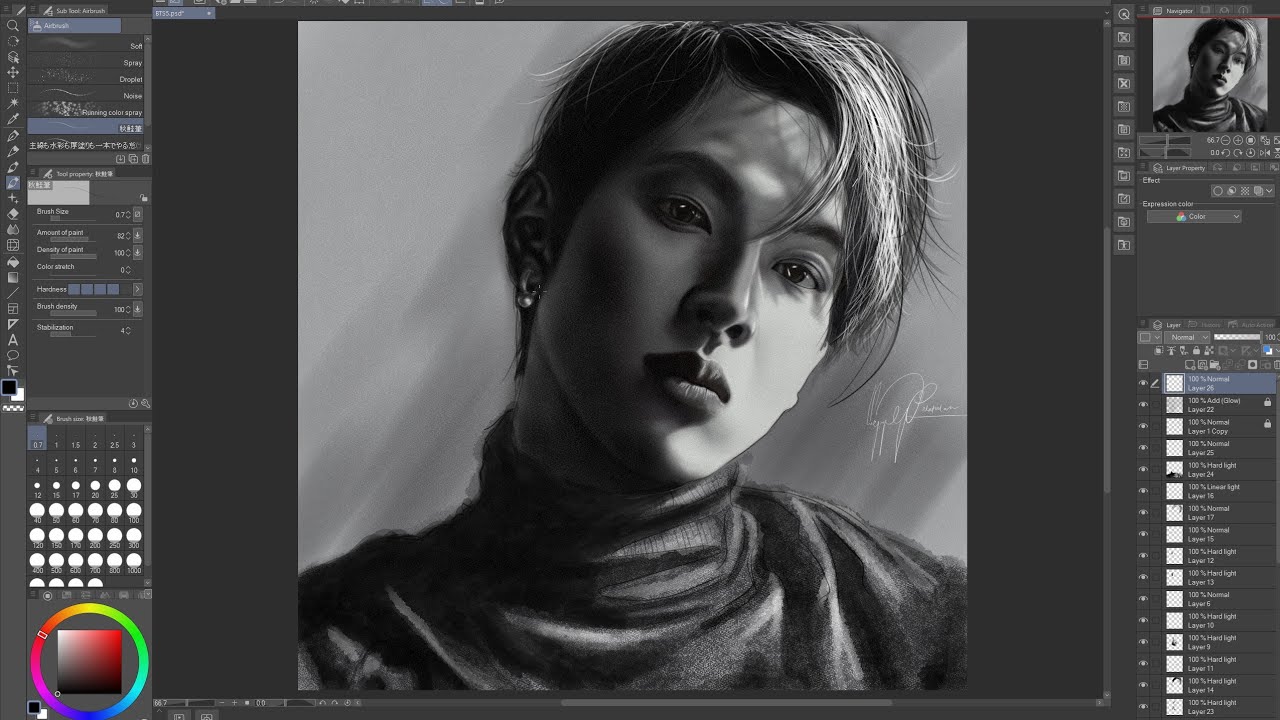Select the Text tool
The height and width of the screenshot is (720, 1280).
pyautogui.click(x=13, y=340)
